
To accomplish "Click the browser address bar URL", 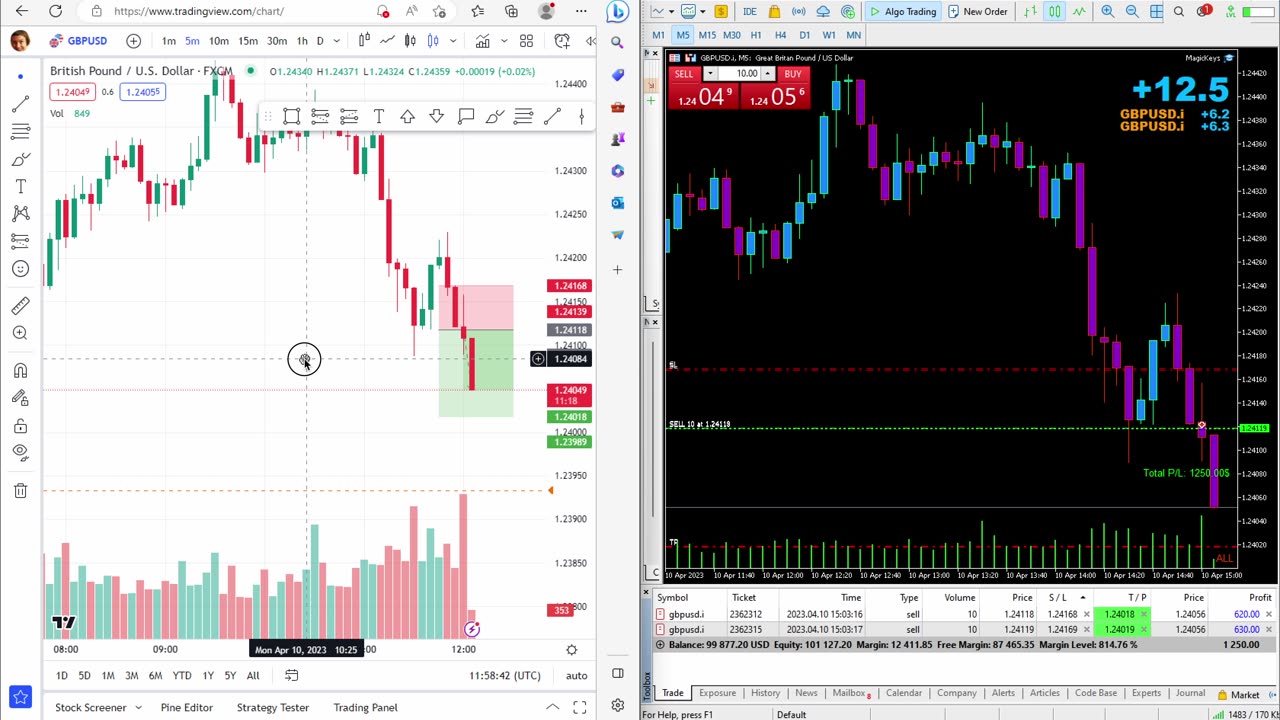I will tap(199, 11).
